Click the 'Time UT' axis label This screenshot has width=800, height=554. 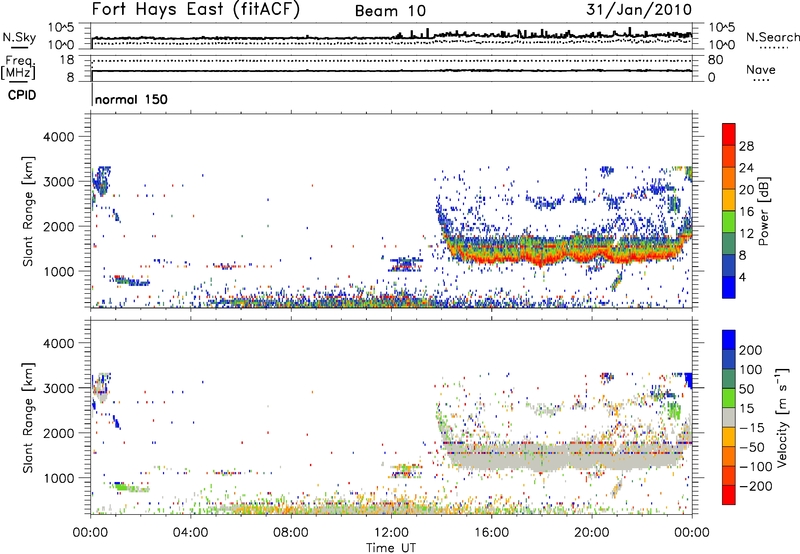(x=391, y=548)
